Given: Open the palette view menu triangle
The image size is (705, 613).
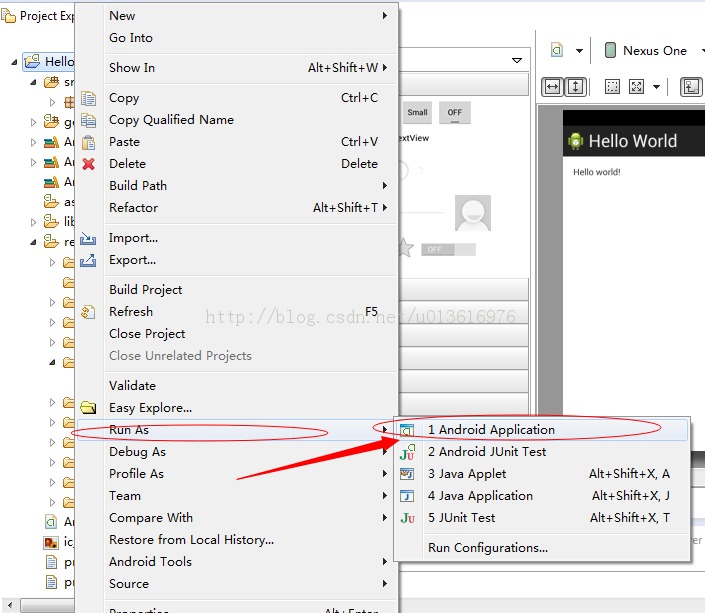Looking at the screenshot, I should tap(517, 60).
